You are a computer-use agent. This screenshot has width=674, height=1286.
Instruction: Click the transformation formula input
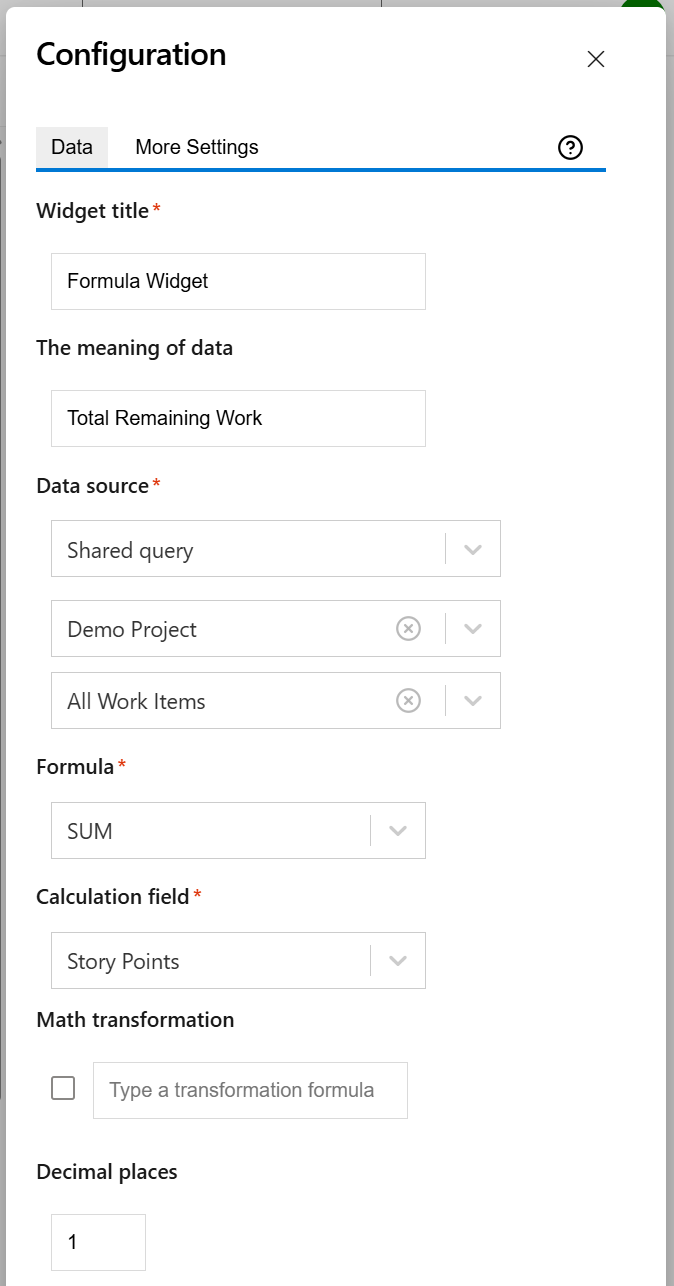250,1090
